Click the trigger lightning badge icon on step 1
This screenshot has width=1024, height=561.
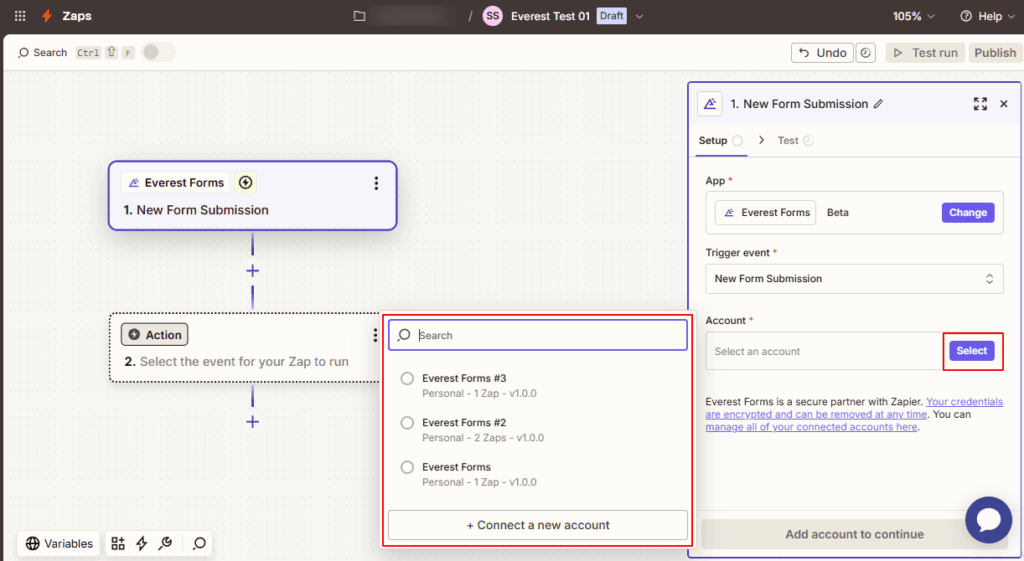pyautogui.click(x=246, y=183)
